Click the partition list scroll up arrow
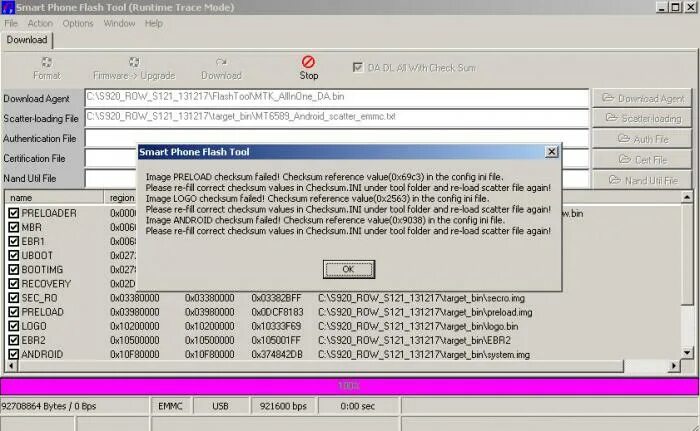Viewport: 700px width, 431px height. [x=687, y=197]
